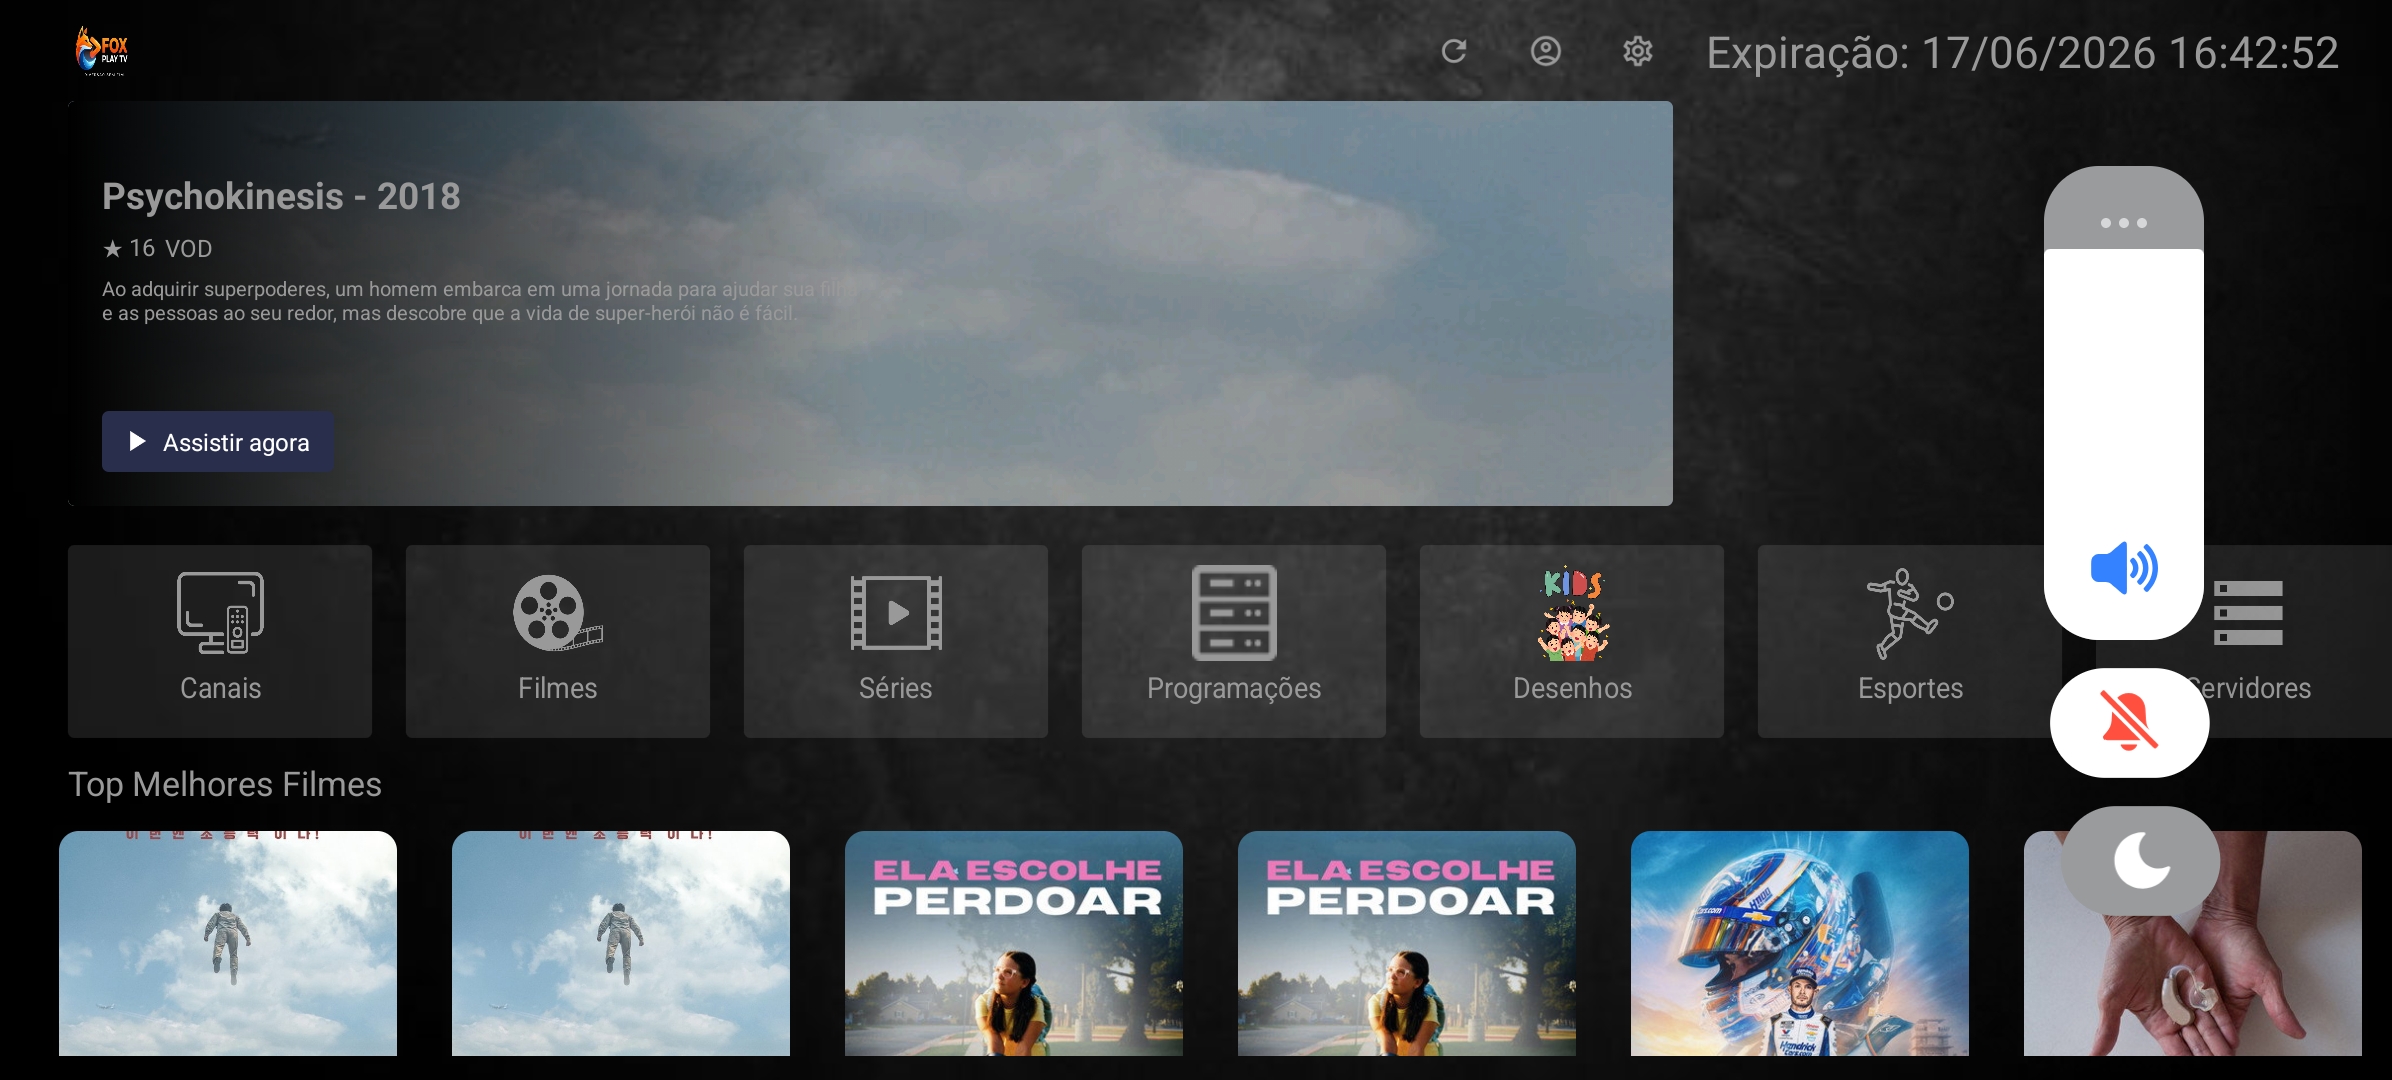Open the Desenhos kids section

point(1572,641)
